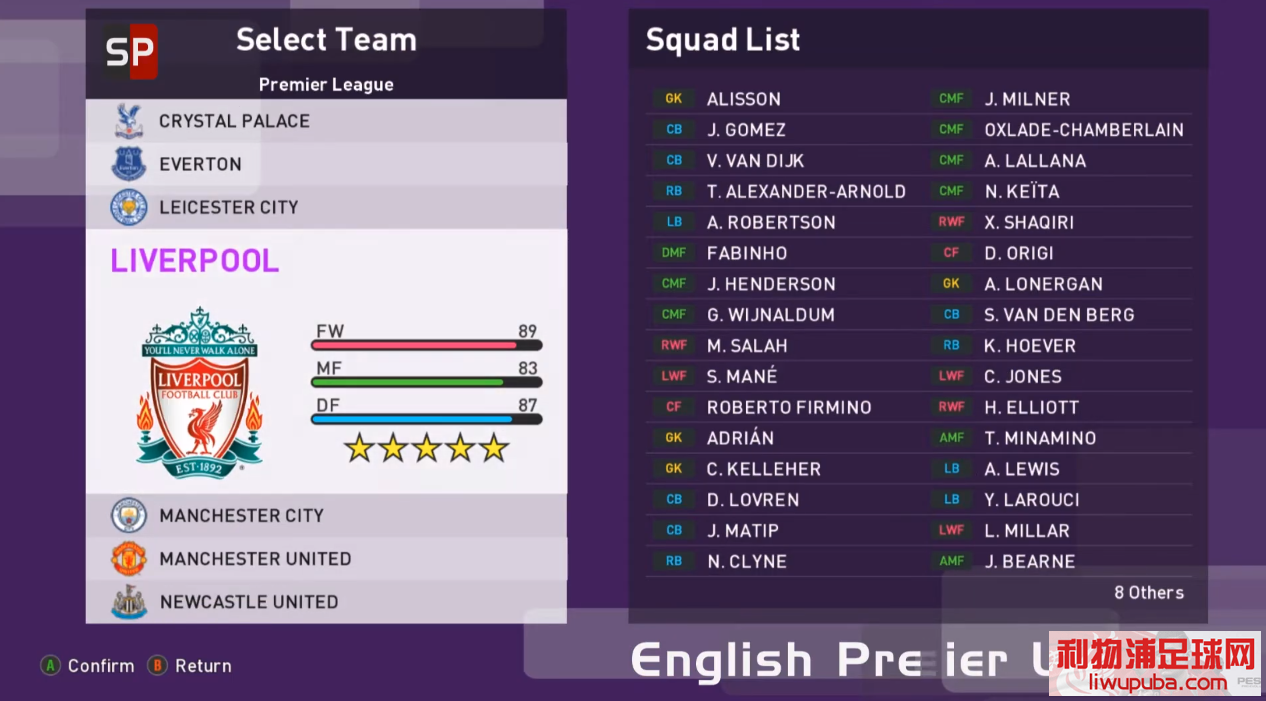Click the SP logo icon
Screen dimensions: 1266x701
130,51
